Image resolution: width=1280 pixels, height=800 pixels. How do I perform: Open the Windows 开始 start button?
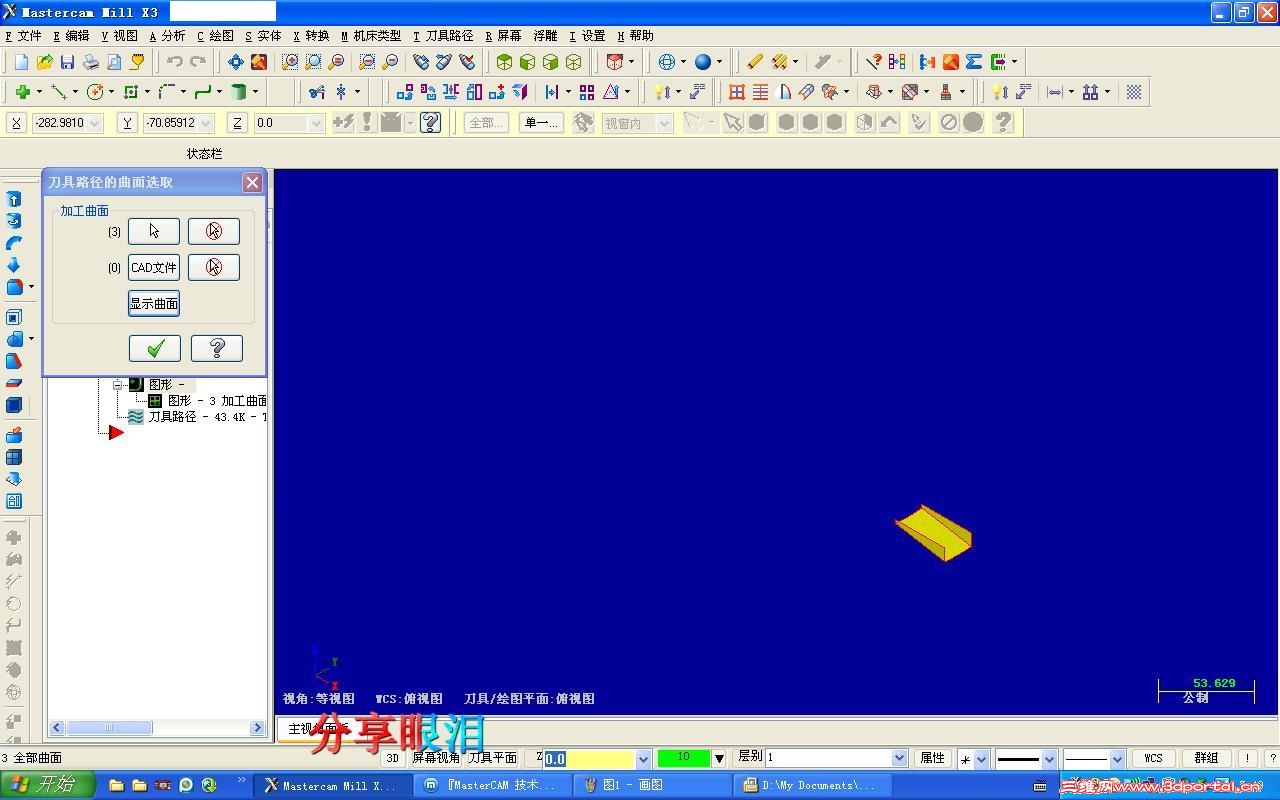click(x=47, y=785)
